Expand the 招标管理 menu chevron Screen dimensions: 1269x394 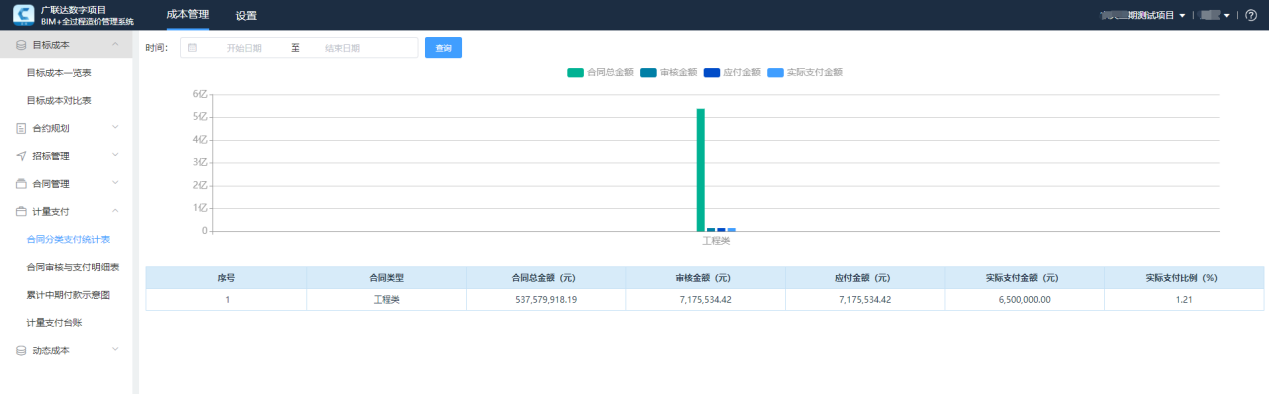click(x=115, y=156)
